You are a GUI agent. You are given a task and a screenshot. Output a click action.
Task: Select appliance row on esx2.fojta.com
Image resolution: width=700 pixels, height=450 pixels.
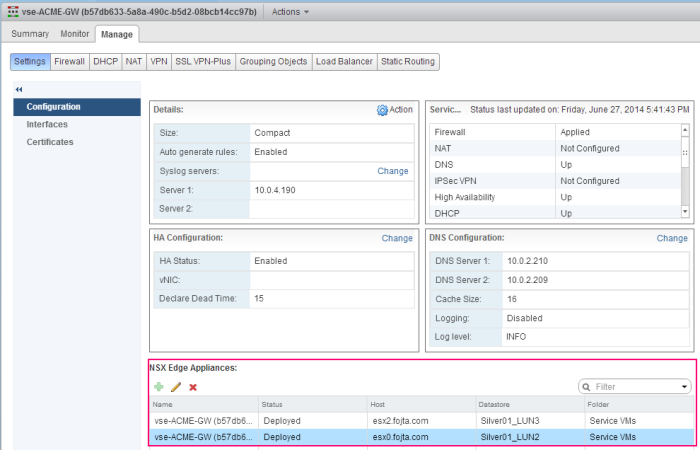click(422, 421)
